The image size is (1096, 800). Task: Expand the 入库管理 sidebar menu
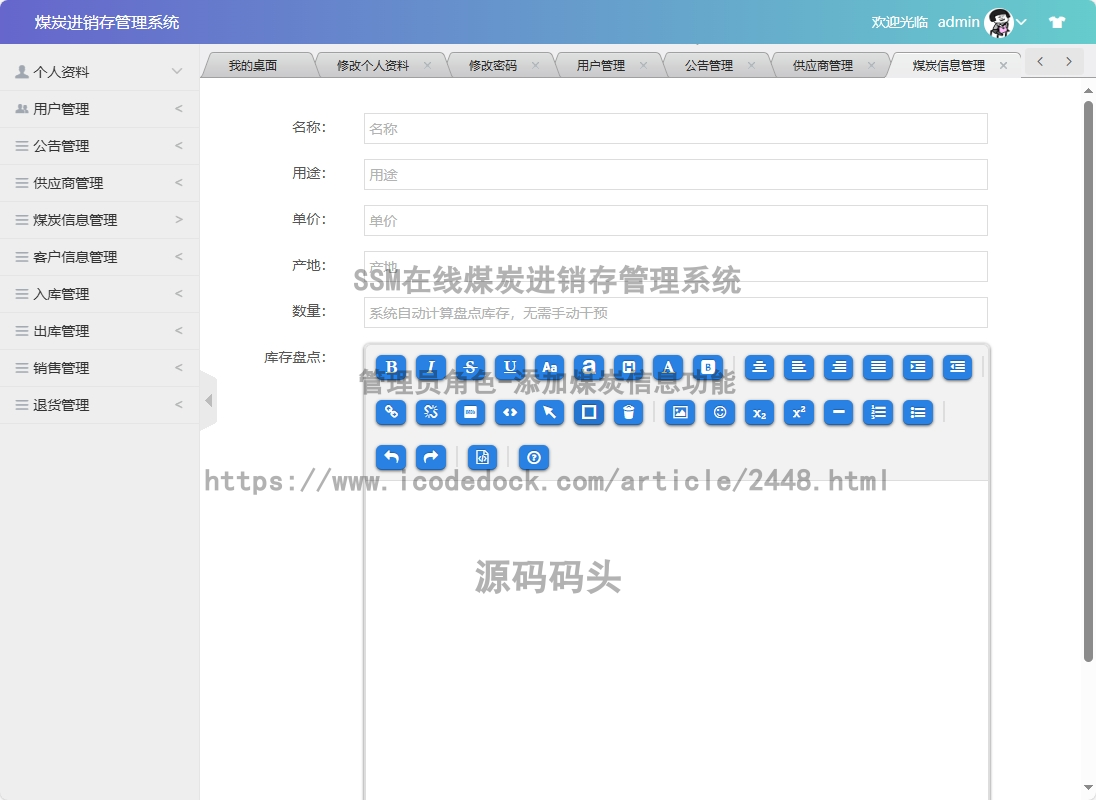(99, 294)
